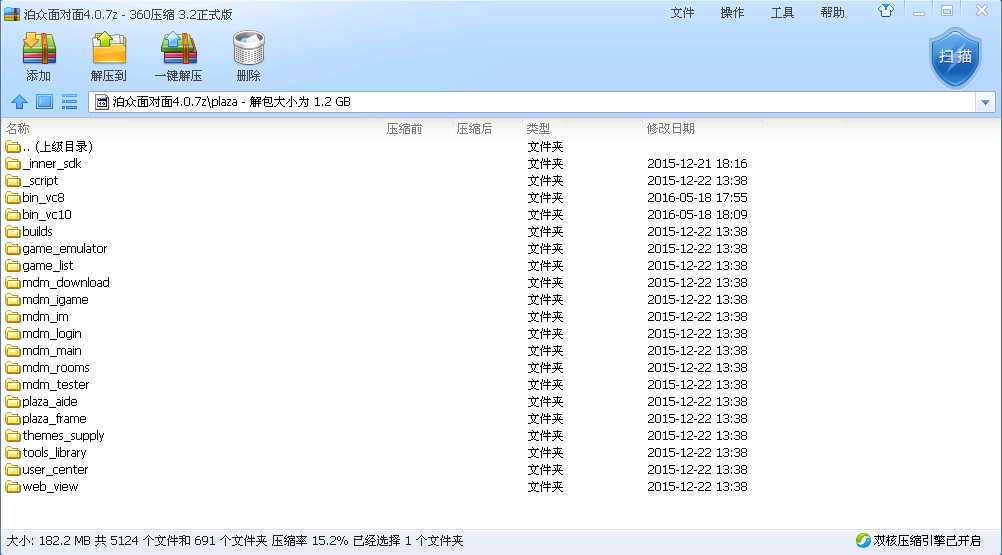Viewport: 1002px width, 555px height.
Task: Sort by the 名称 column header
Action: pos(18,128)
